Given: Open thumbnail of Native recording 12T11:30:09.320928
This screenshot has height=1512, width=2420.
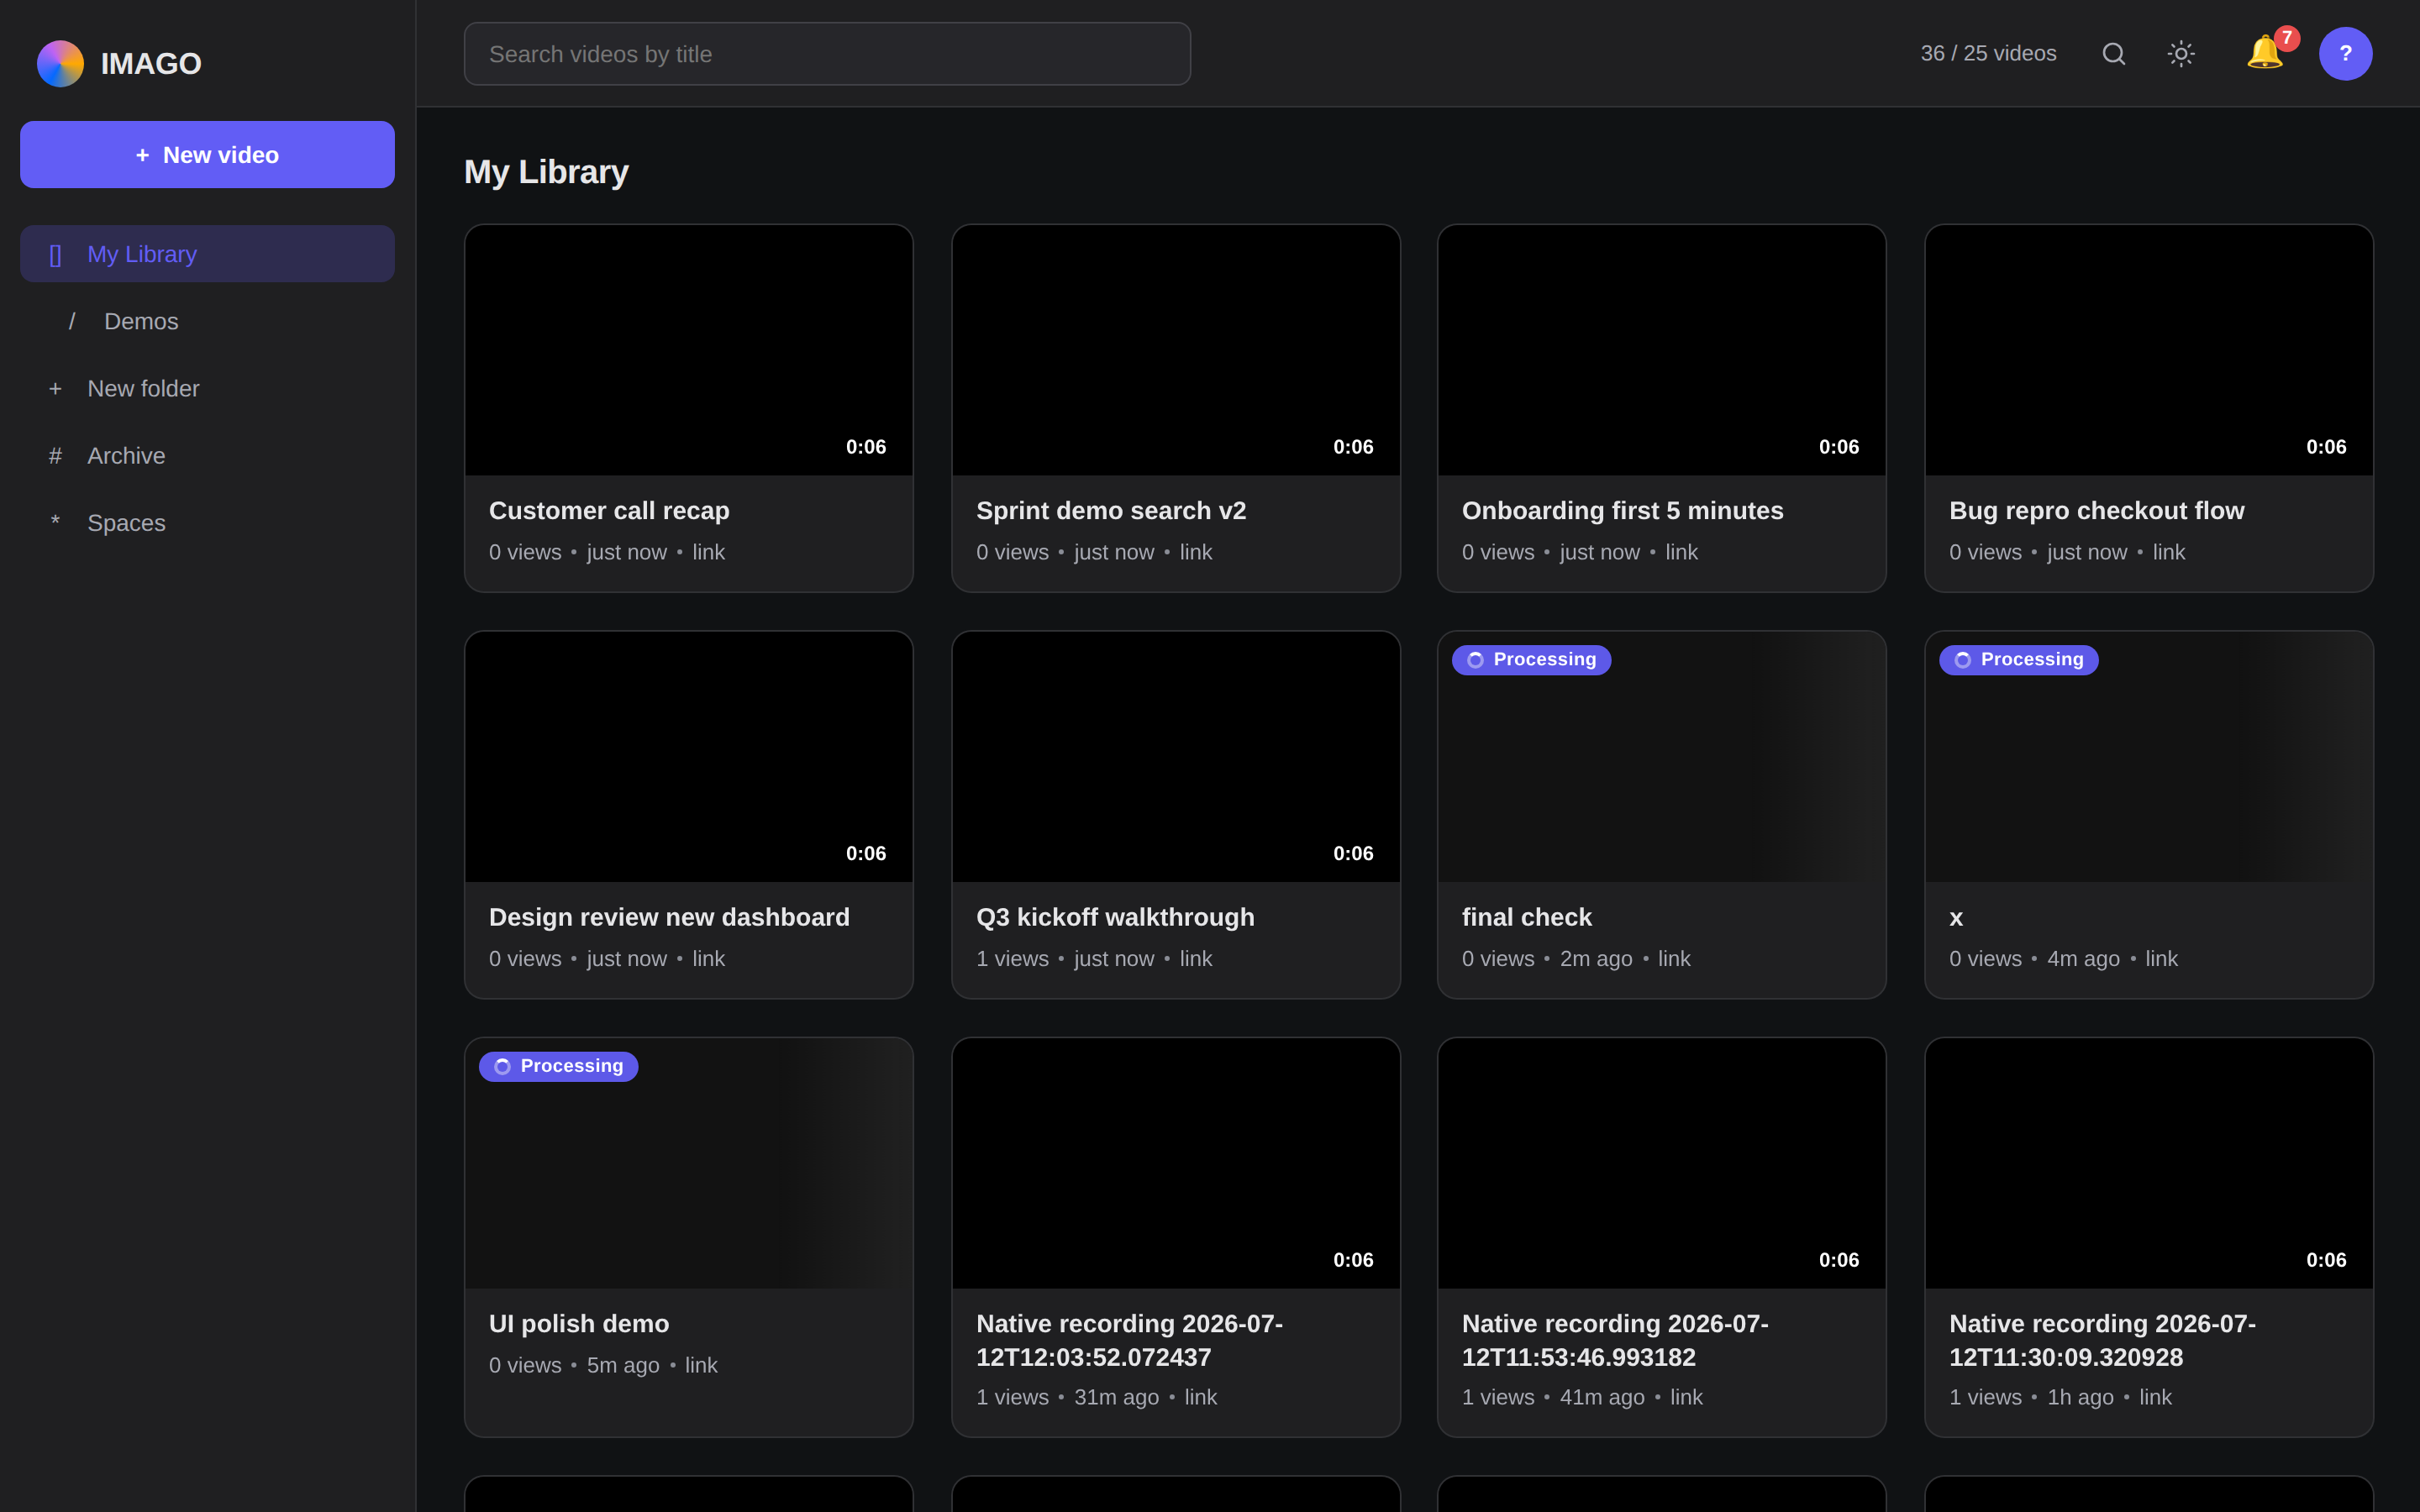Looking at the screenshot, I should click(2148, 1163).
